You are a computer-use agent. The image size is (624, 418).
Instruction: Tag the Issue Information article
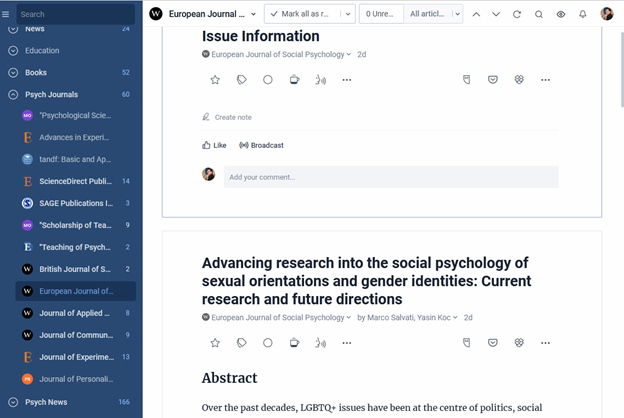click(x=242, y=80)
